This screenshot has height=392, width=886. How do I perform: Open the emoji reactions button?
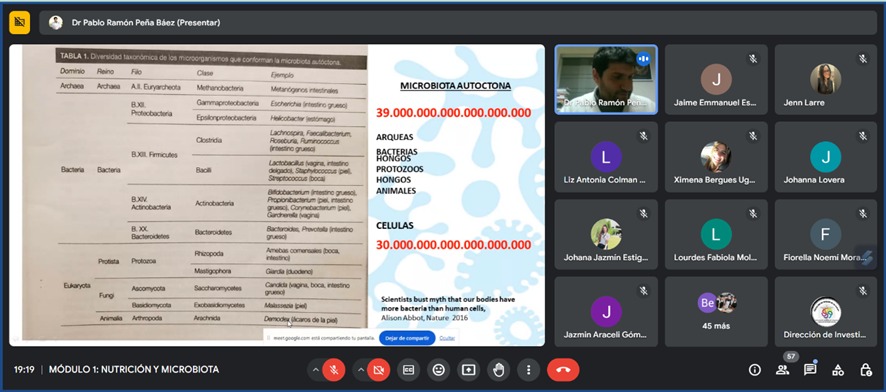[x=438, y=370]
